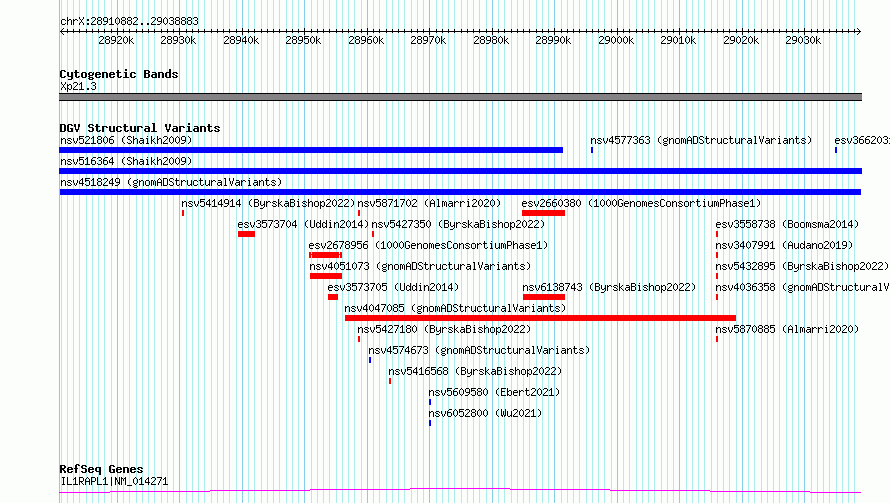Click esv3573705 (Uddin2014) label
890x503 pixels.
tap(393, 287)
